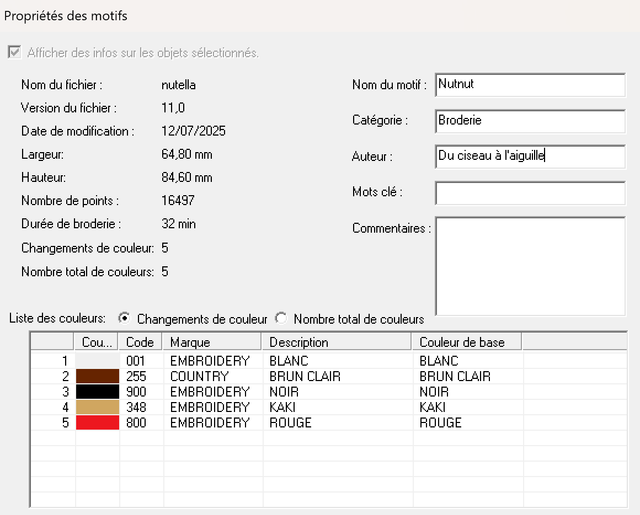Select 'Nombre total de couleurs' radio button
This screenshot has height=515, width=640.
[x=281, y=318]
